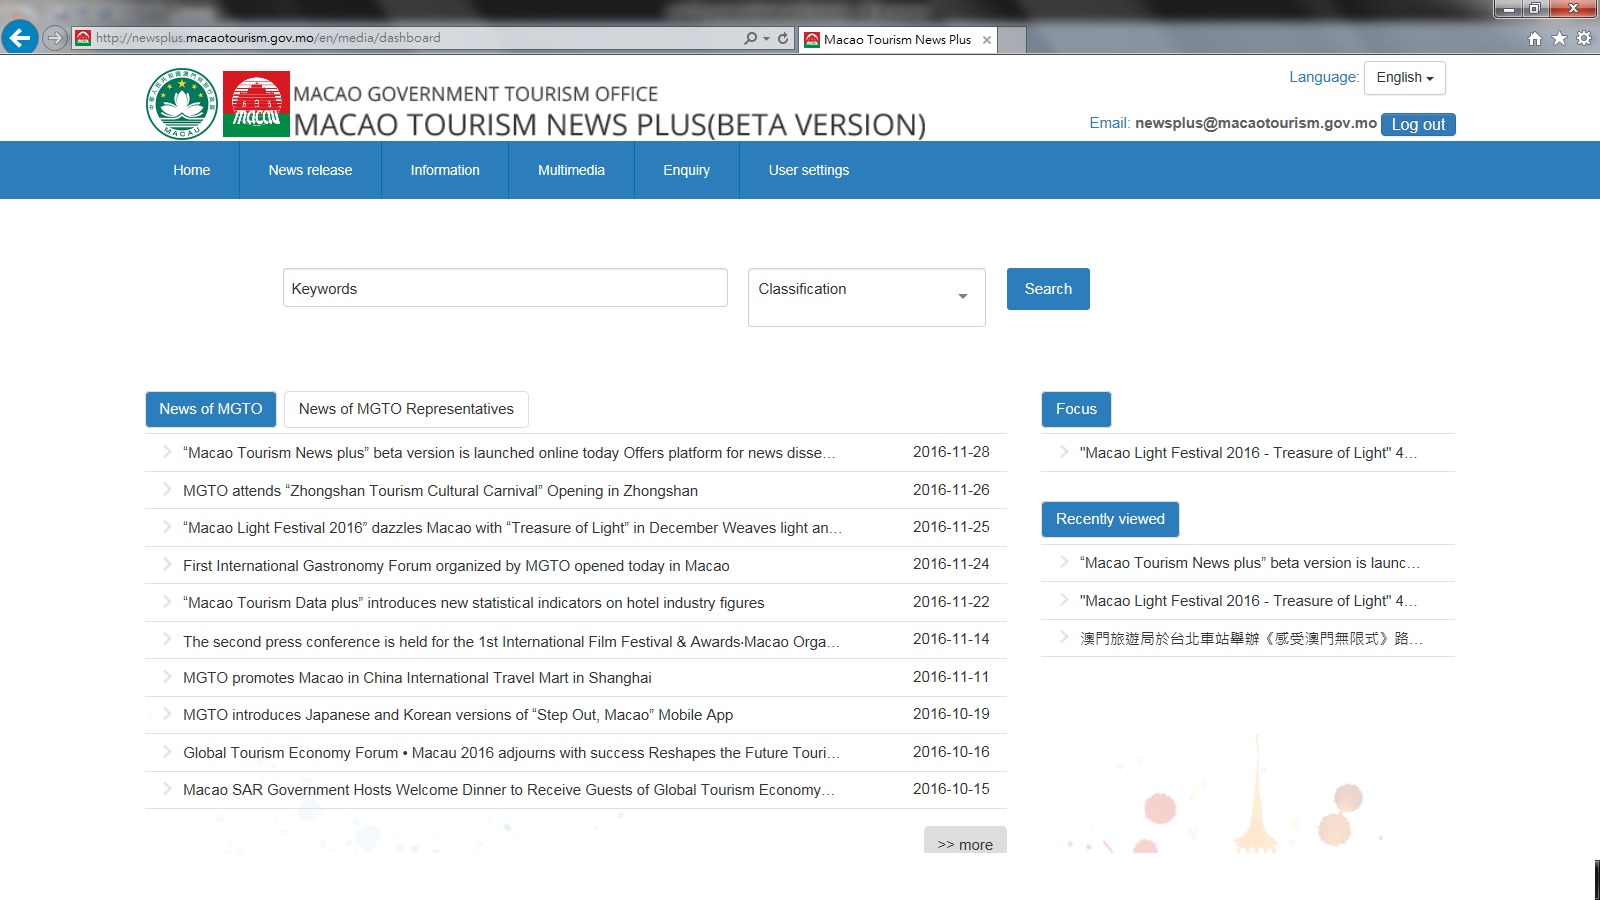Click the refresh icon in address bar
This screenshot has height=900, width=1600.
[x=783, y=38]
